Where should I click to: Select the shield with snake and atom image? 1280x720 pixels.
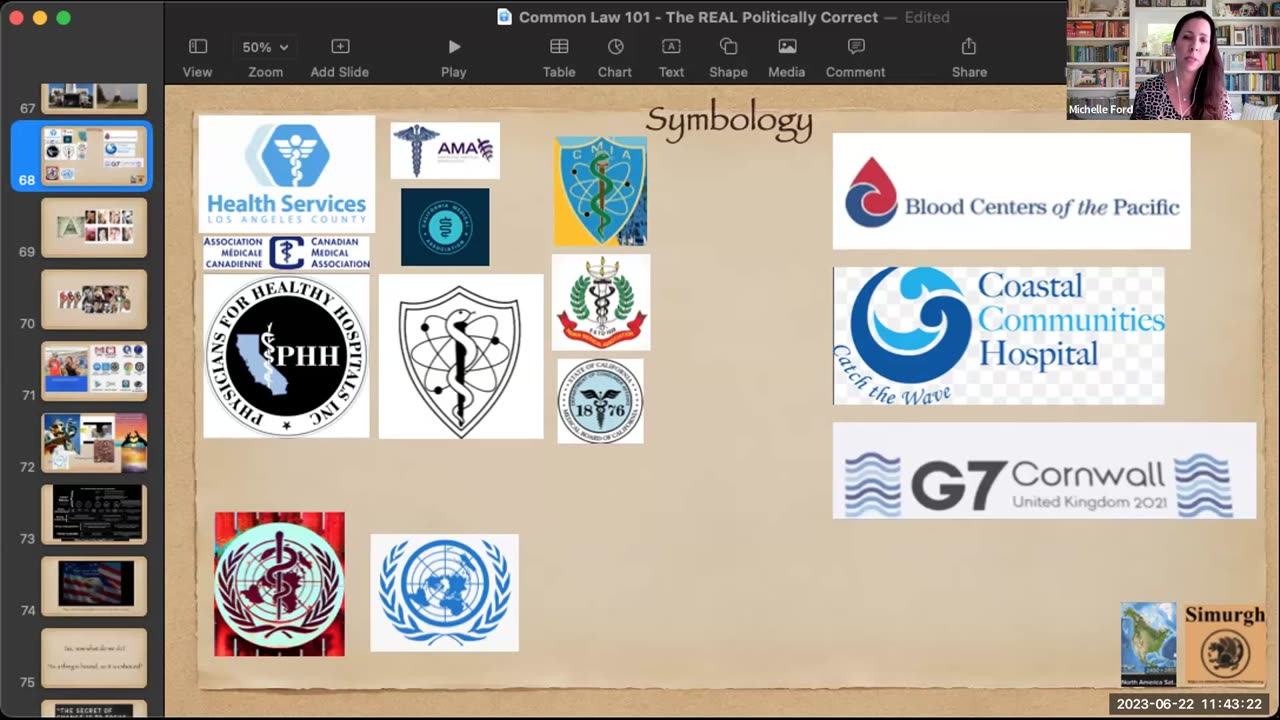pyautogui.click(x=461, y=357)
